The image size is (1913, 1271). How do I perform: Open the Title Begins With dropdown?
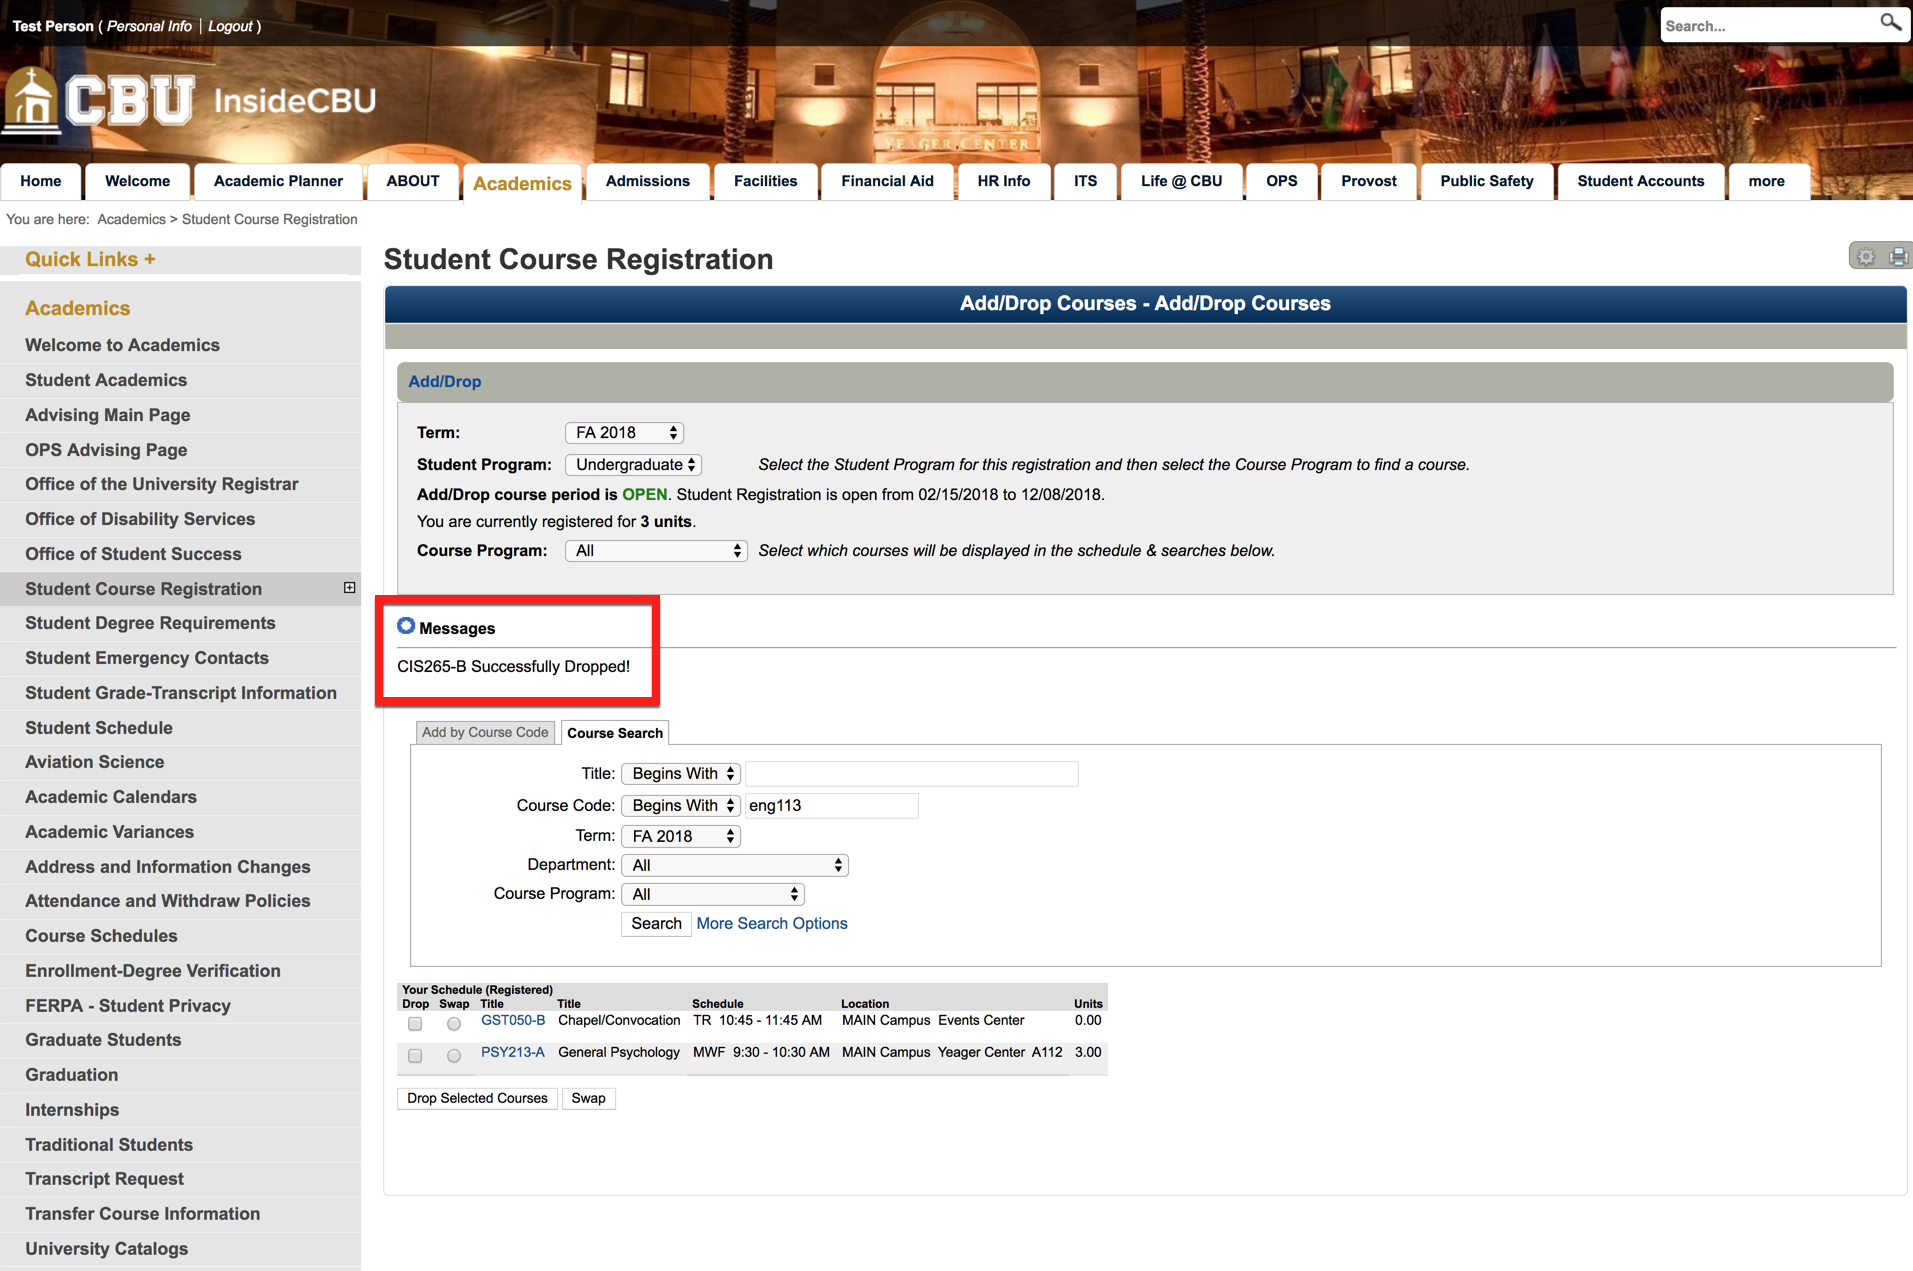[x=681, y=774]
